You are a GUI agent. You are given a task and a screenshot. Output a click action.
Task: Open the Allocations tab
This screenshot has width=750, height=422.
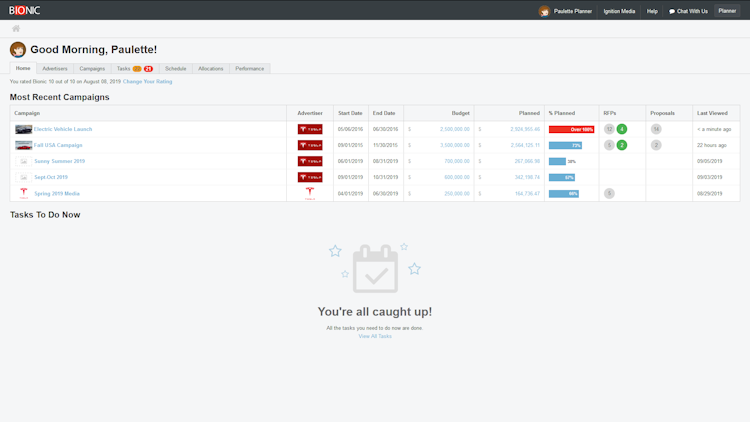point(211,69)
